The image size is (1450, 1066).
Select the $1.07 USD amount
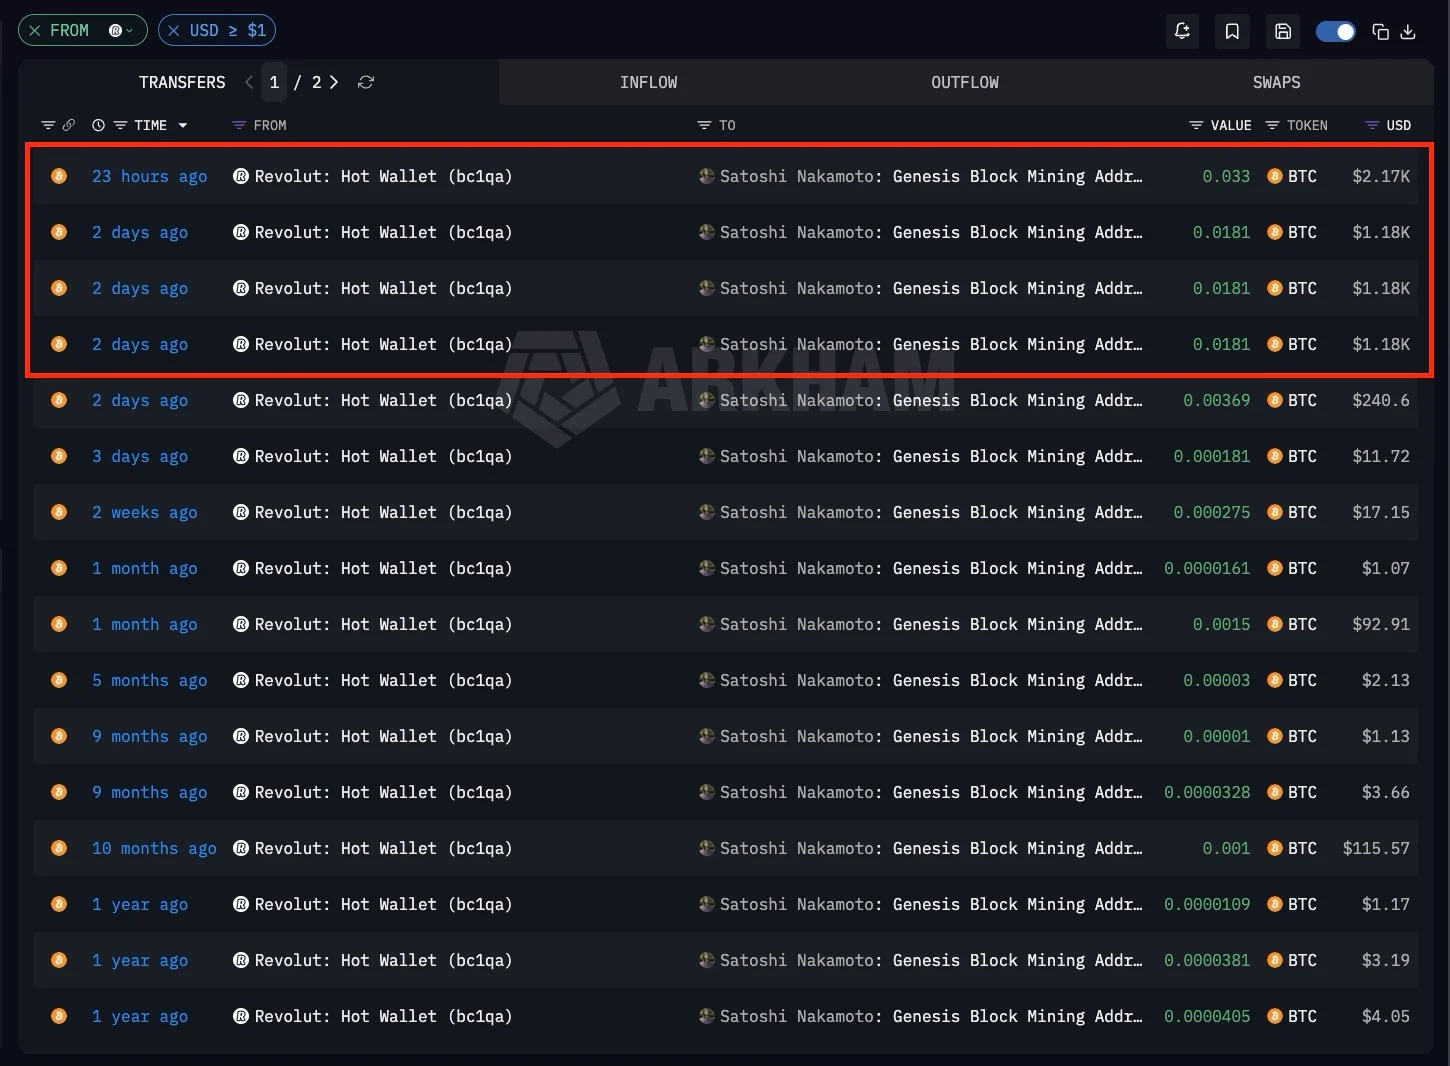[x=1386, y=568]
